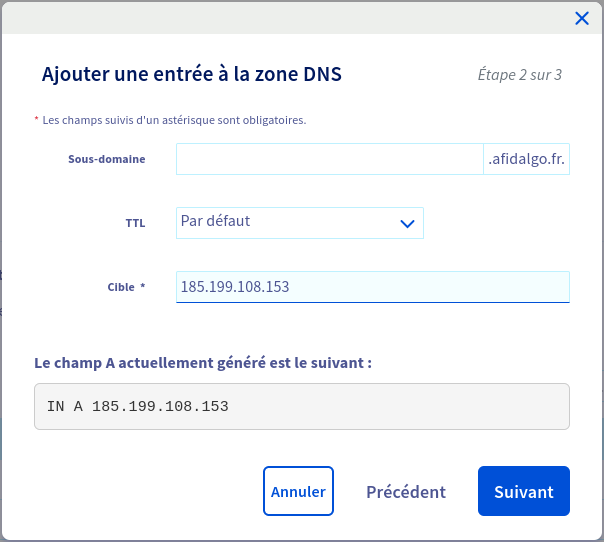604x542 pixels.
Task: Click the 'TTL' label
Action: pyautogui.click(x=135, y=223)
